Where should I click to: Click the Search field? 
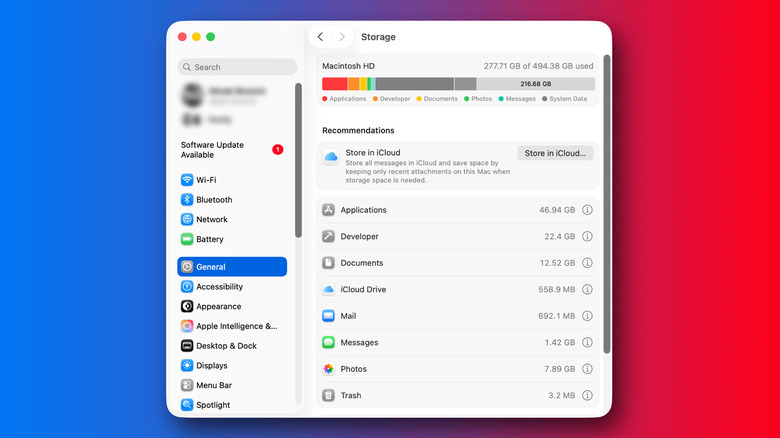237,67
